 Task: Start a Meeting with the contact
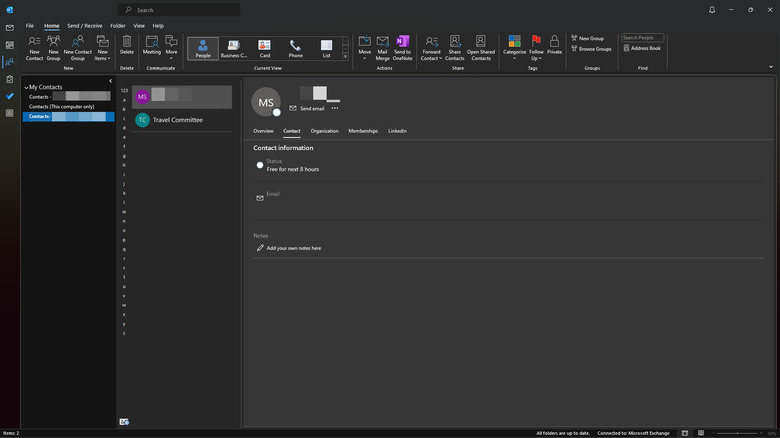[x=152, y=43]
